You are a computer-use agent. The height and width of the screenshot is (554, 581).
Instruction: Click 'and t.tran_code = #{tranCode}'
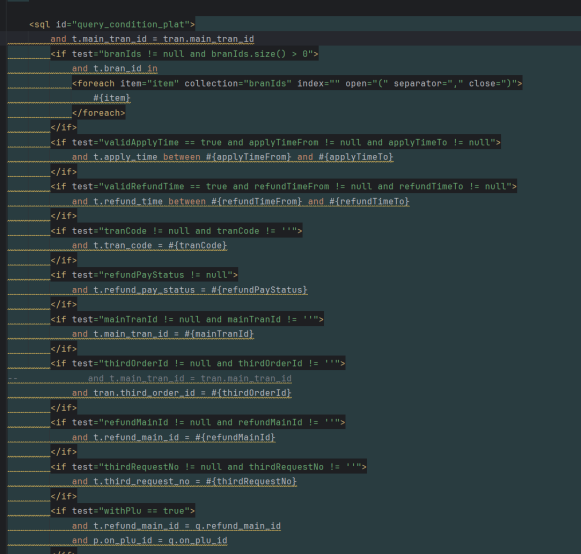pos(149,245)
